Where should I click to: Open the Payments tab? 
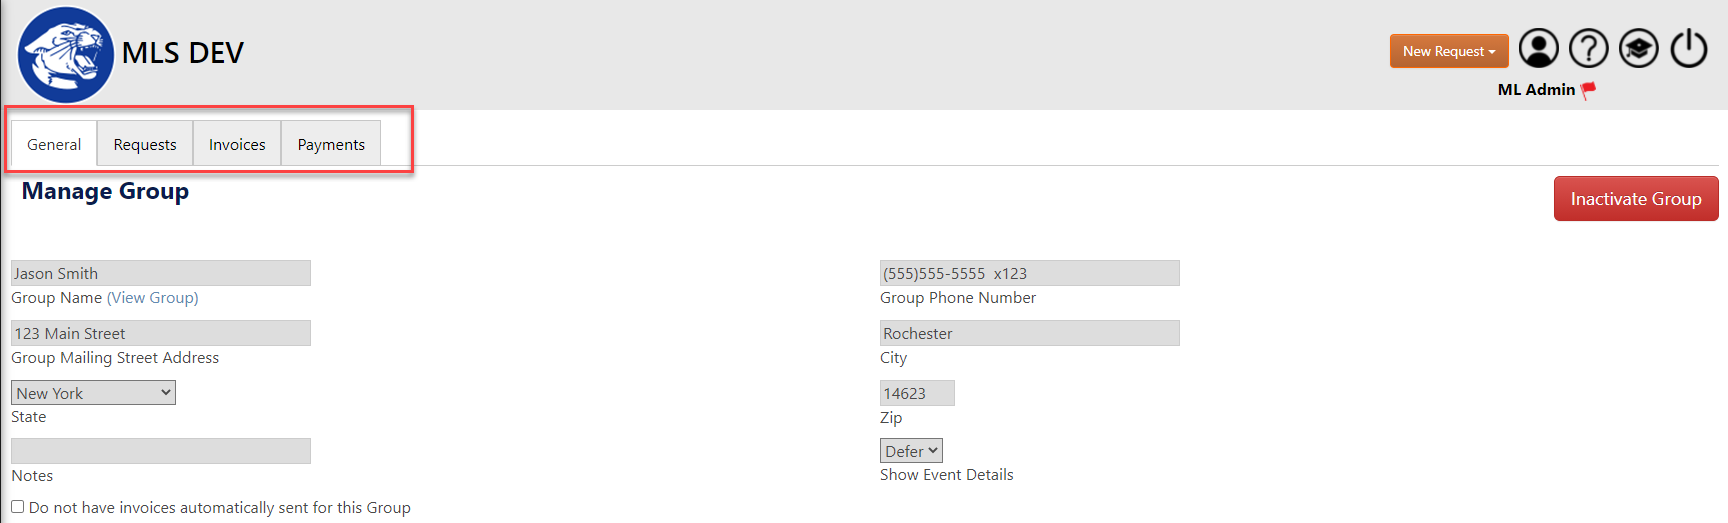(331, 144)
